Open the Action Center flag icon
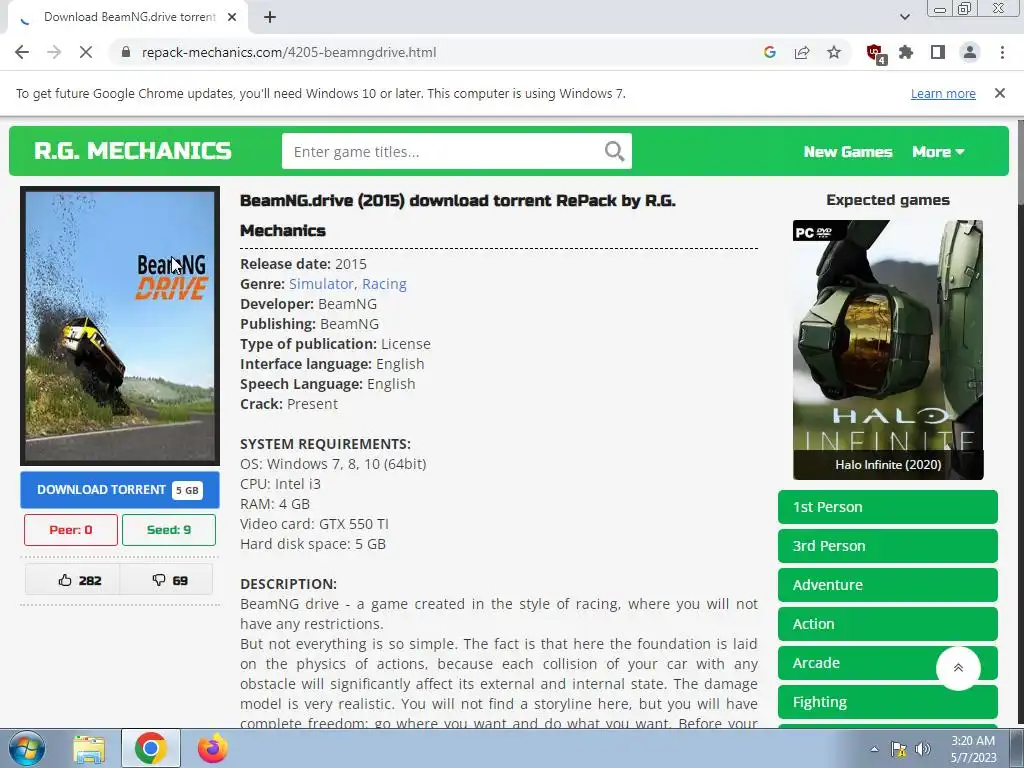The image size is (1024, 768). 899,749
